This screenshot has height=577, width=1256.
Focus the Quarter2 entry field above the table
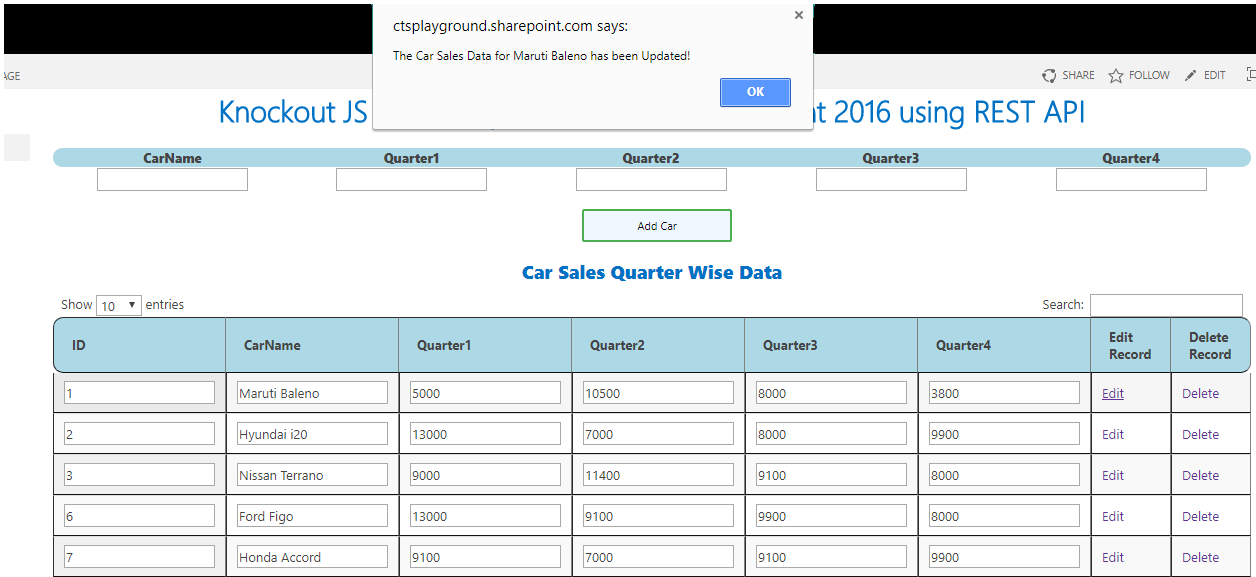pyautogui.click(x=651, y=179)
